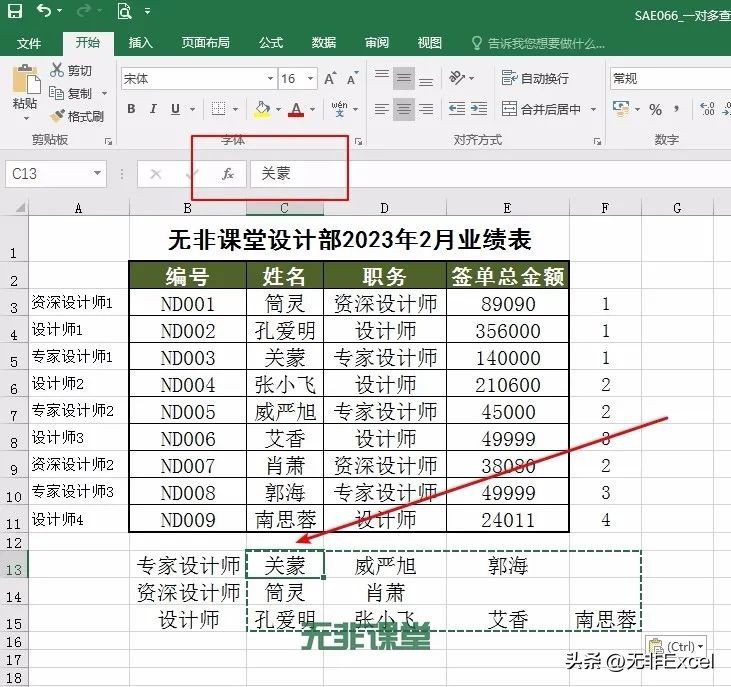Switch to the 页面布局 Page Layout tab
731x687 pixels.
point(206,43)
